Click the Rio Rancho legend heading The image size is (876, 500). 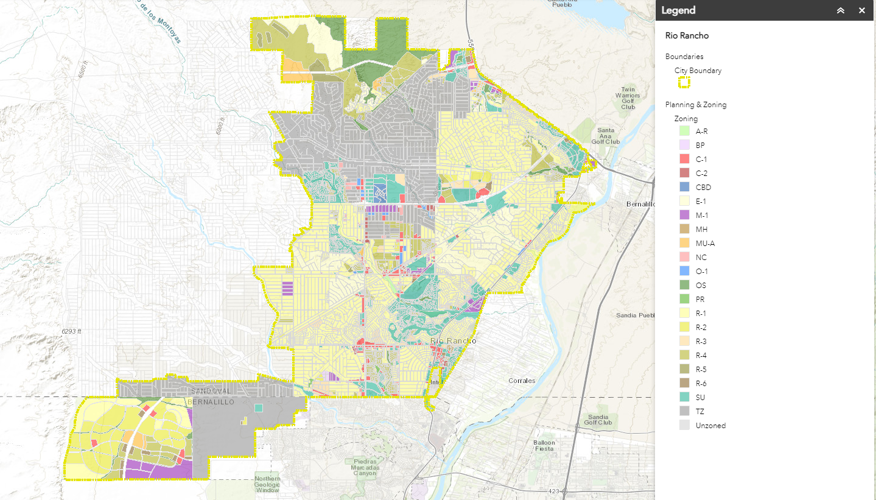(687, 36)
